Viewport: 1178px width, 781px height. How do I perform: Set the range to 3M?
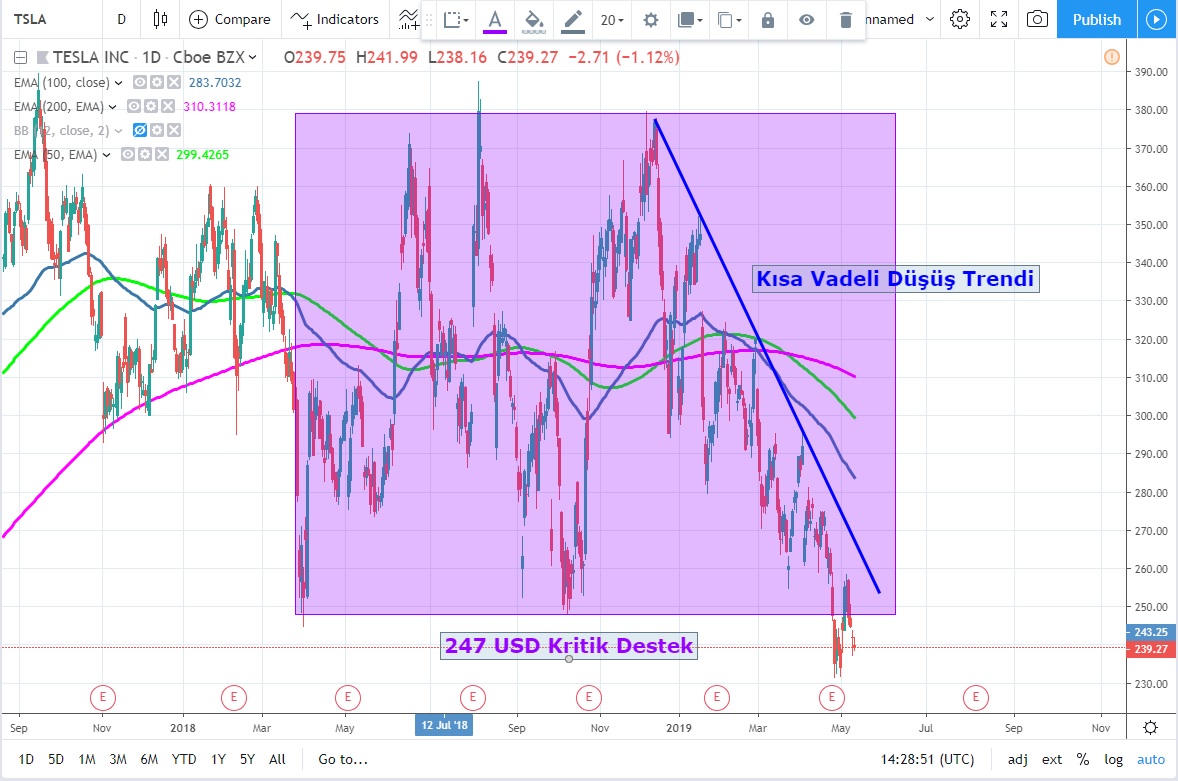118,759
